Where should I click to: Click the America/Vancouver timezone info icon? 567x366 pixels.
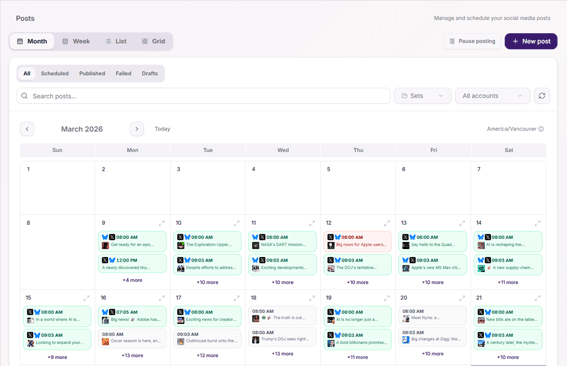tap(541, 129)
